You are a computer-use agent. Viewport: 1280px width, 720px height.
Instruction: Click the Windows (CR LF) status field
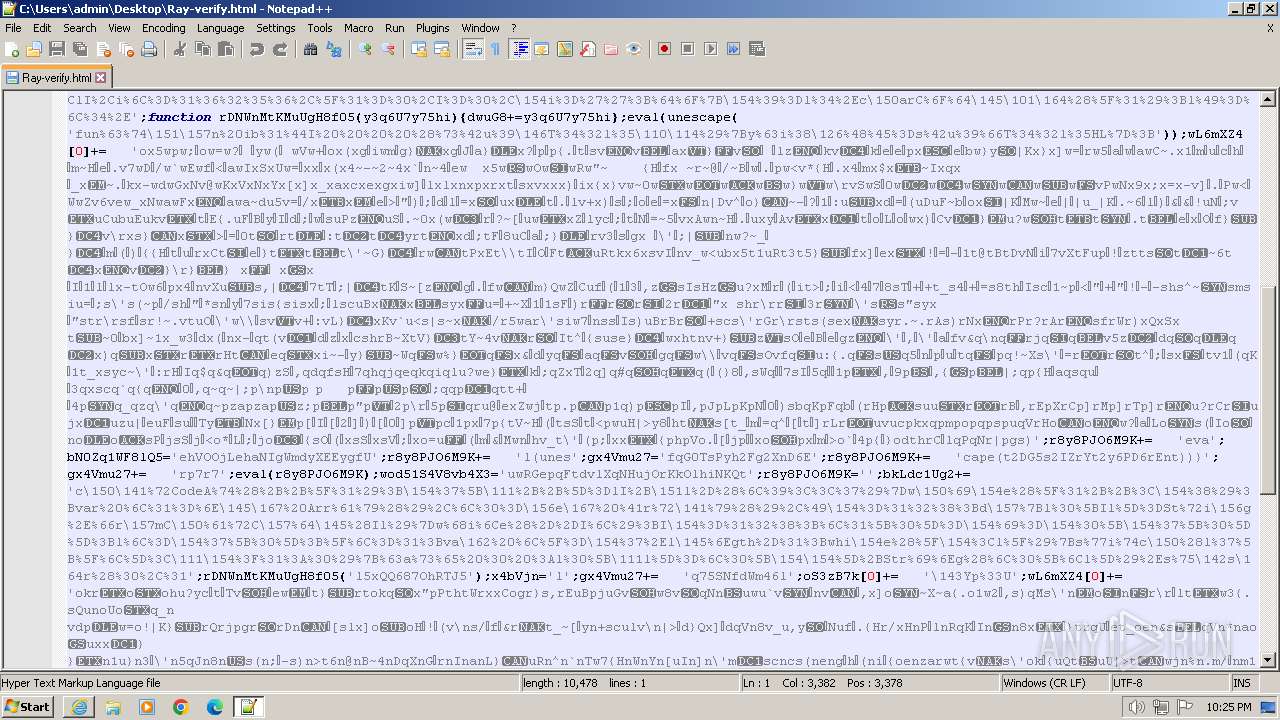coord(1054,683)
